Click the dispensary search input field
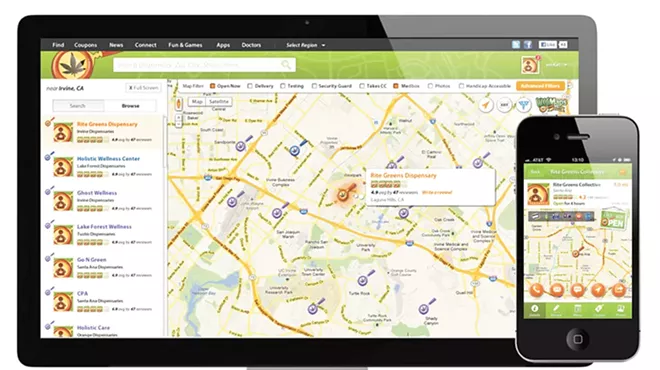 [204, 65]
